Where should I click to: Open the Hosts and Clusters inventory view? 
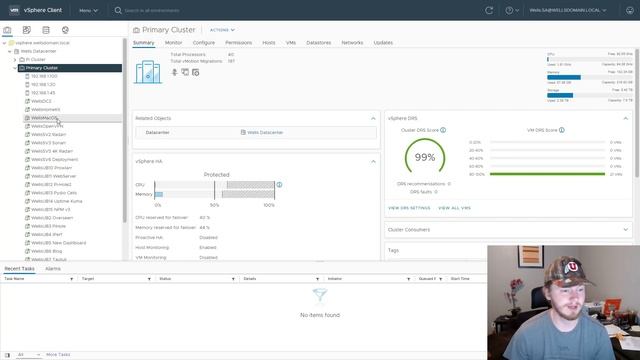click(x=7, y=30)
